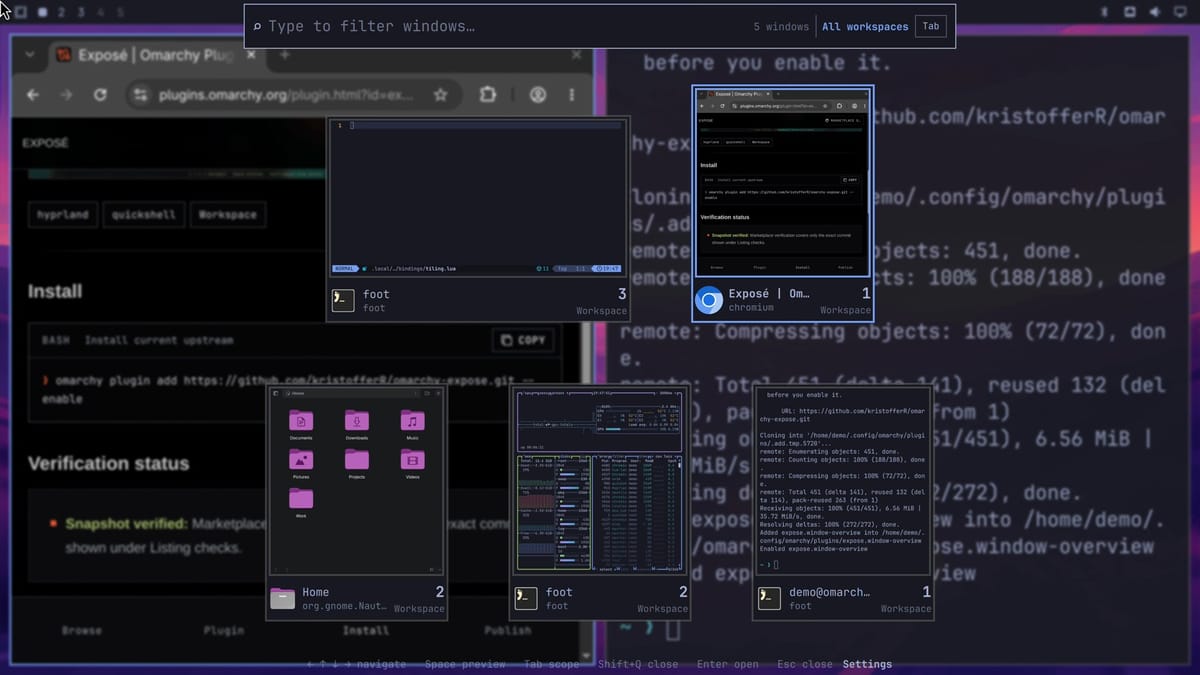Pick the foot system monitor window thumbnail
The image size is (1200, 675).
tap(600, 482)
